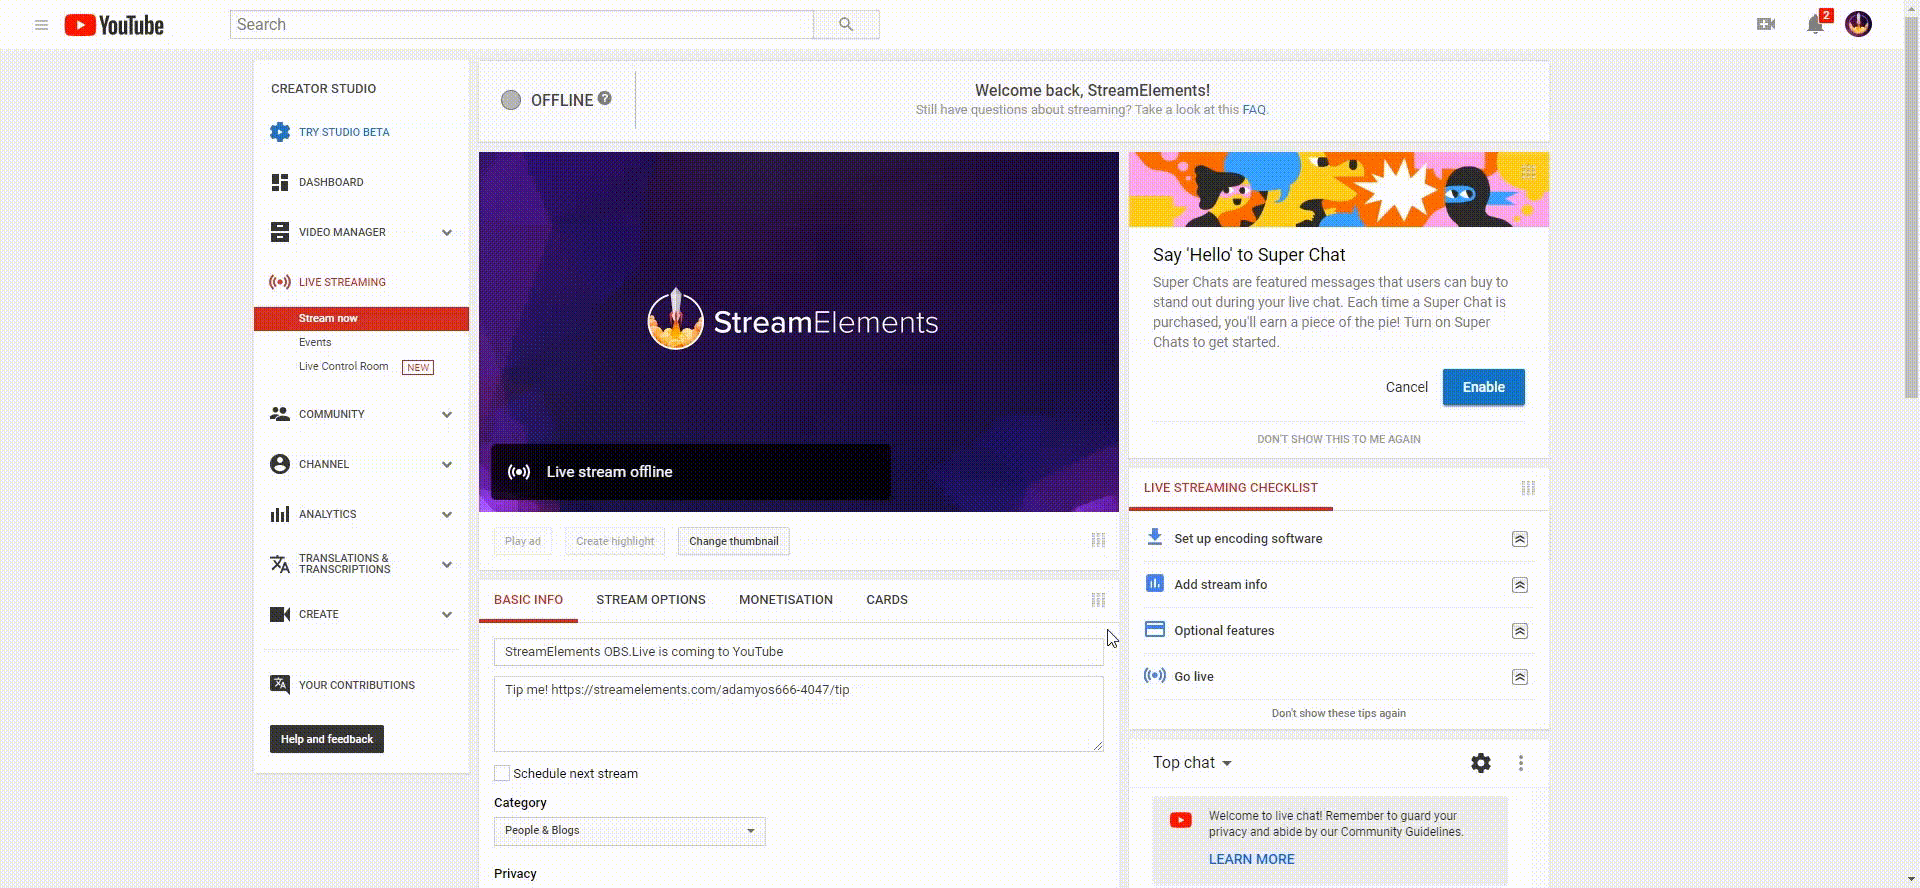Viewport: 1920px width, 888px height.
Task: Click the OFFLINE help question mark
Action: click(604, 98)
